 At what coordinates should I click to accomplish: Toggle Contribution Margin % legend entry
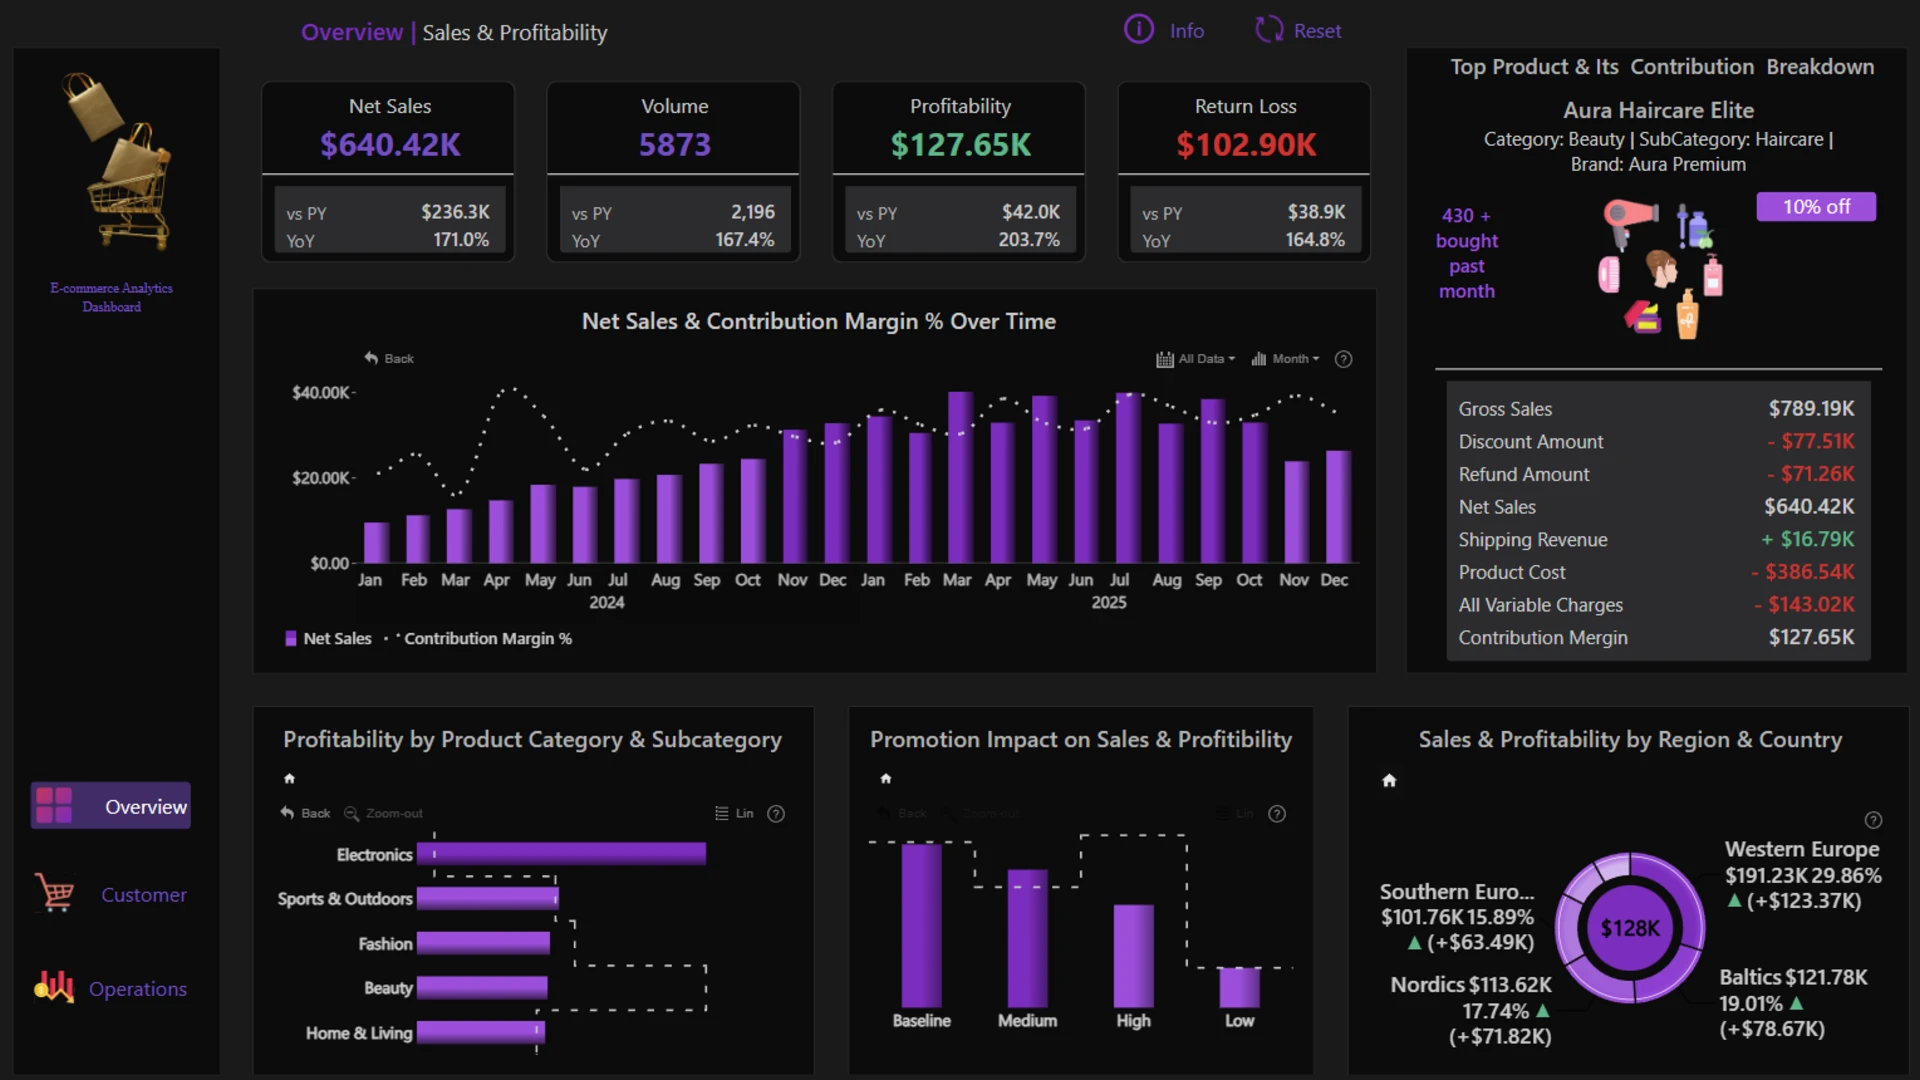point(478,638)
